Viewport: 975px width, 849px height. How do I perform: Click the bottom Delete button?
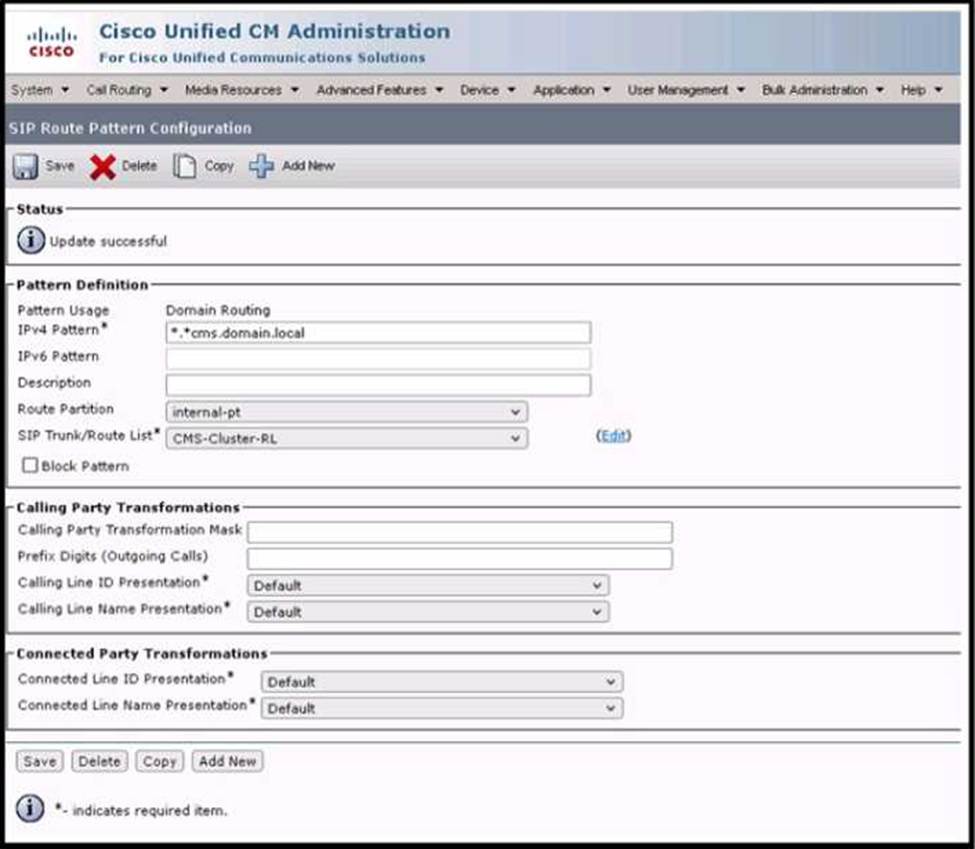click(99, 761)
